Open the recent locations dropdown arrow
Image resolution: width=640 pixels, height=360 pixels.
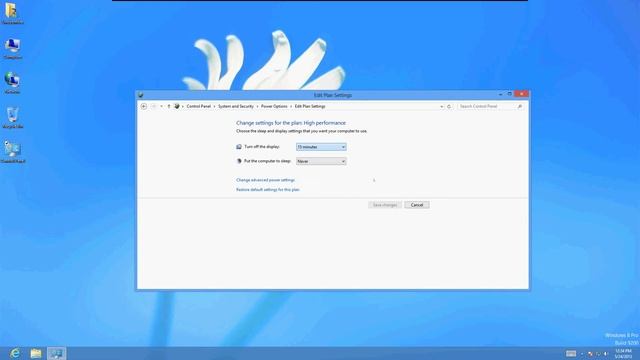click(162, 107)
